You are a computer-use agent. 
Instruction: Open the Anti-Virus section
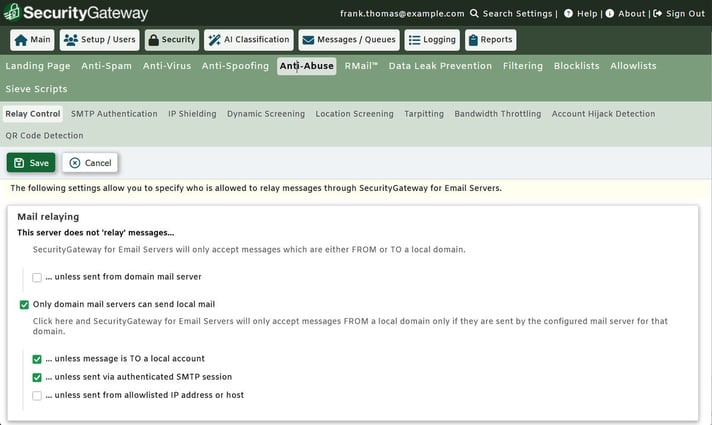pyautogui.click(x=167, y=66)
